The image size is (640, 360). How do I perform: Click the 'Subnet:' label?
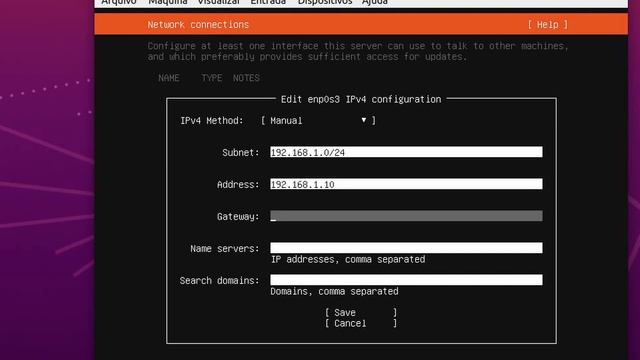(241, 153)
